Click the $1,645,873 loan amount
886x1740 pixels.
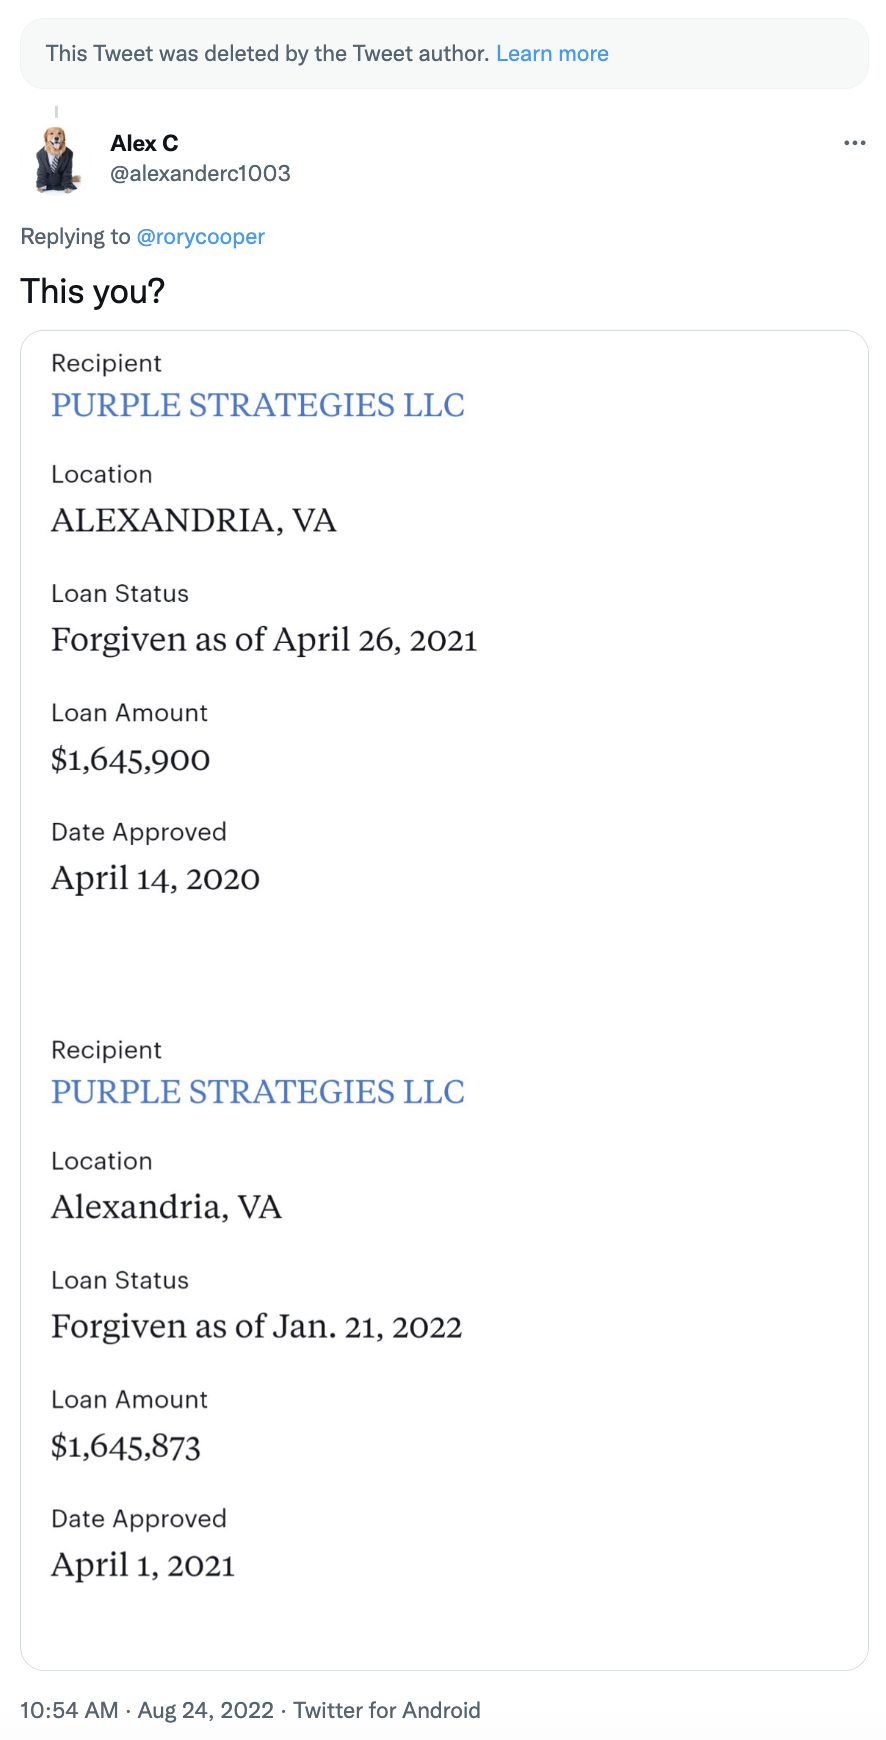[x=126, y=1447]
